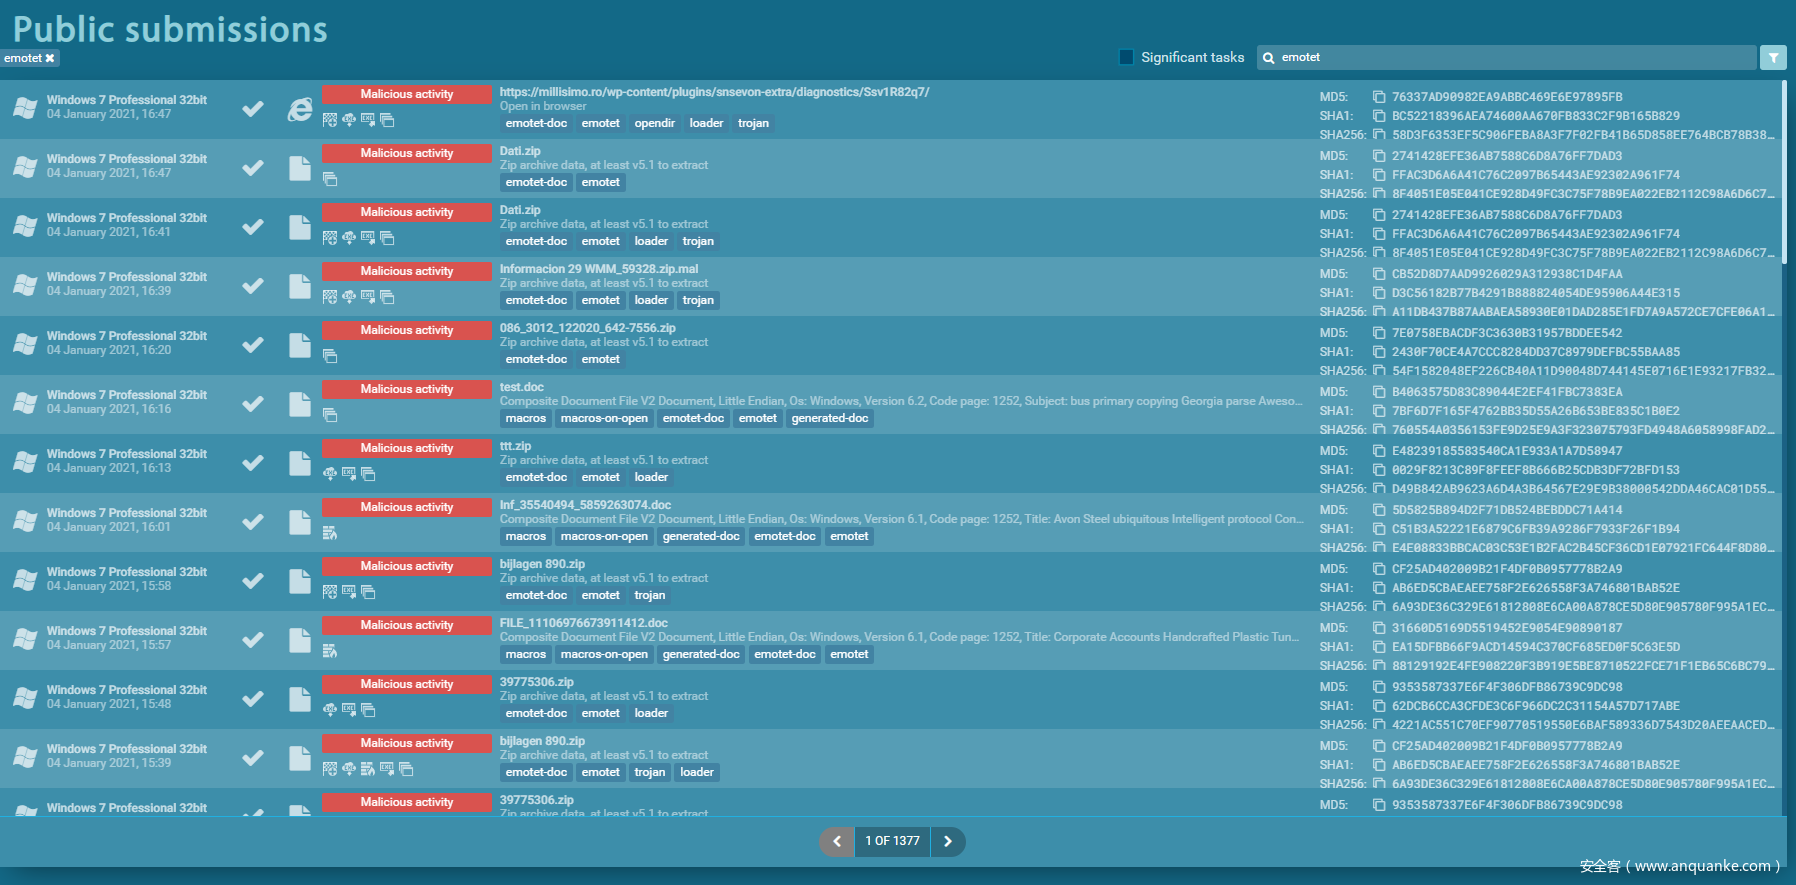Enable the Significant tasks checkbox
The height and width of the screenshot is (885, 1796).
(1127, 57)
